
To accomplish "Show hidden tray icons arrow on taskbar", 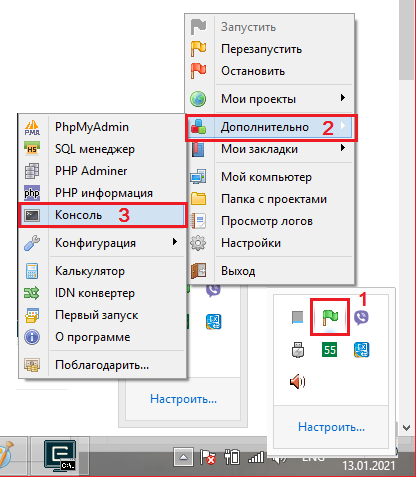I will click(183, 457).
